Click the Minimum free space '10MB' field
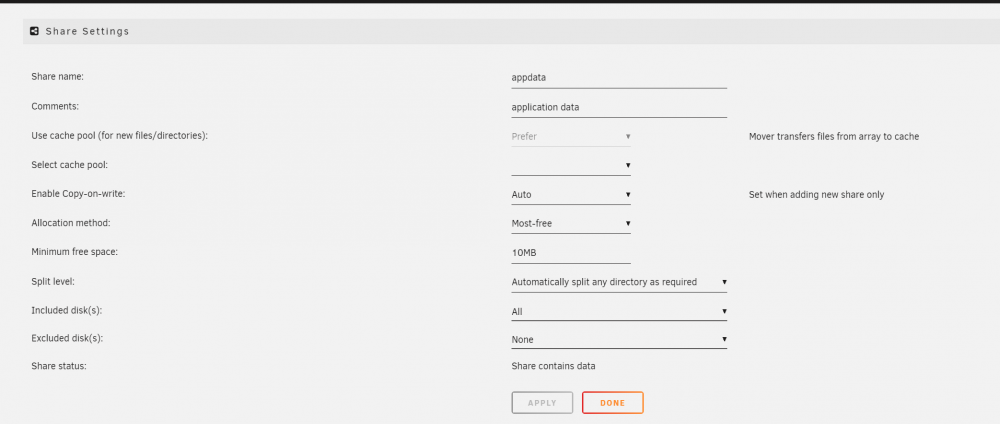1000x424 pixels. [571, 253]
